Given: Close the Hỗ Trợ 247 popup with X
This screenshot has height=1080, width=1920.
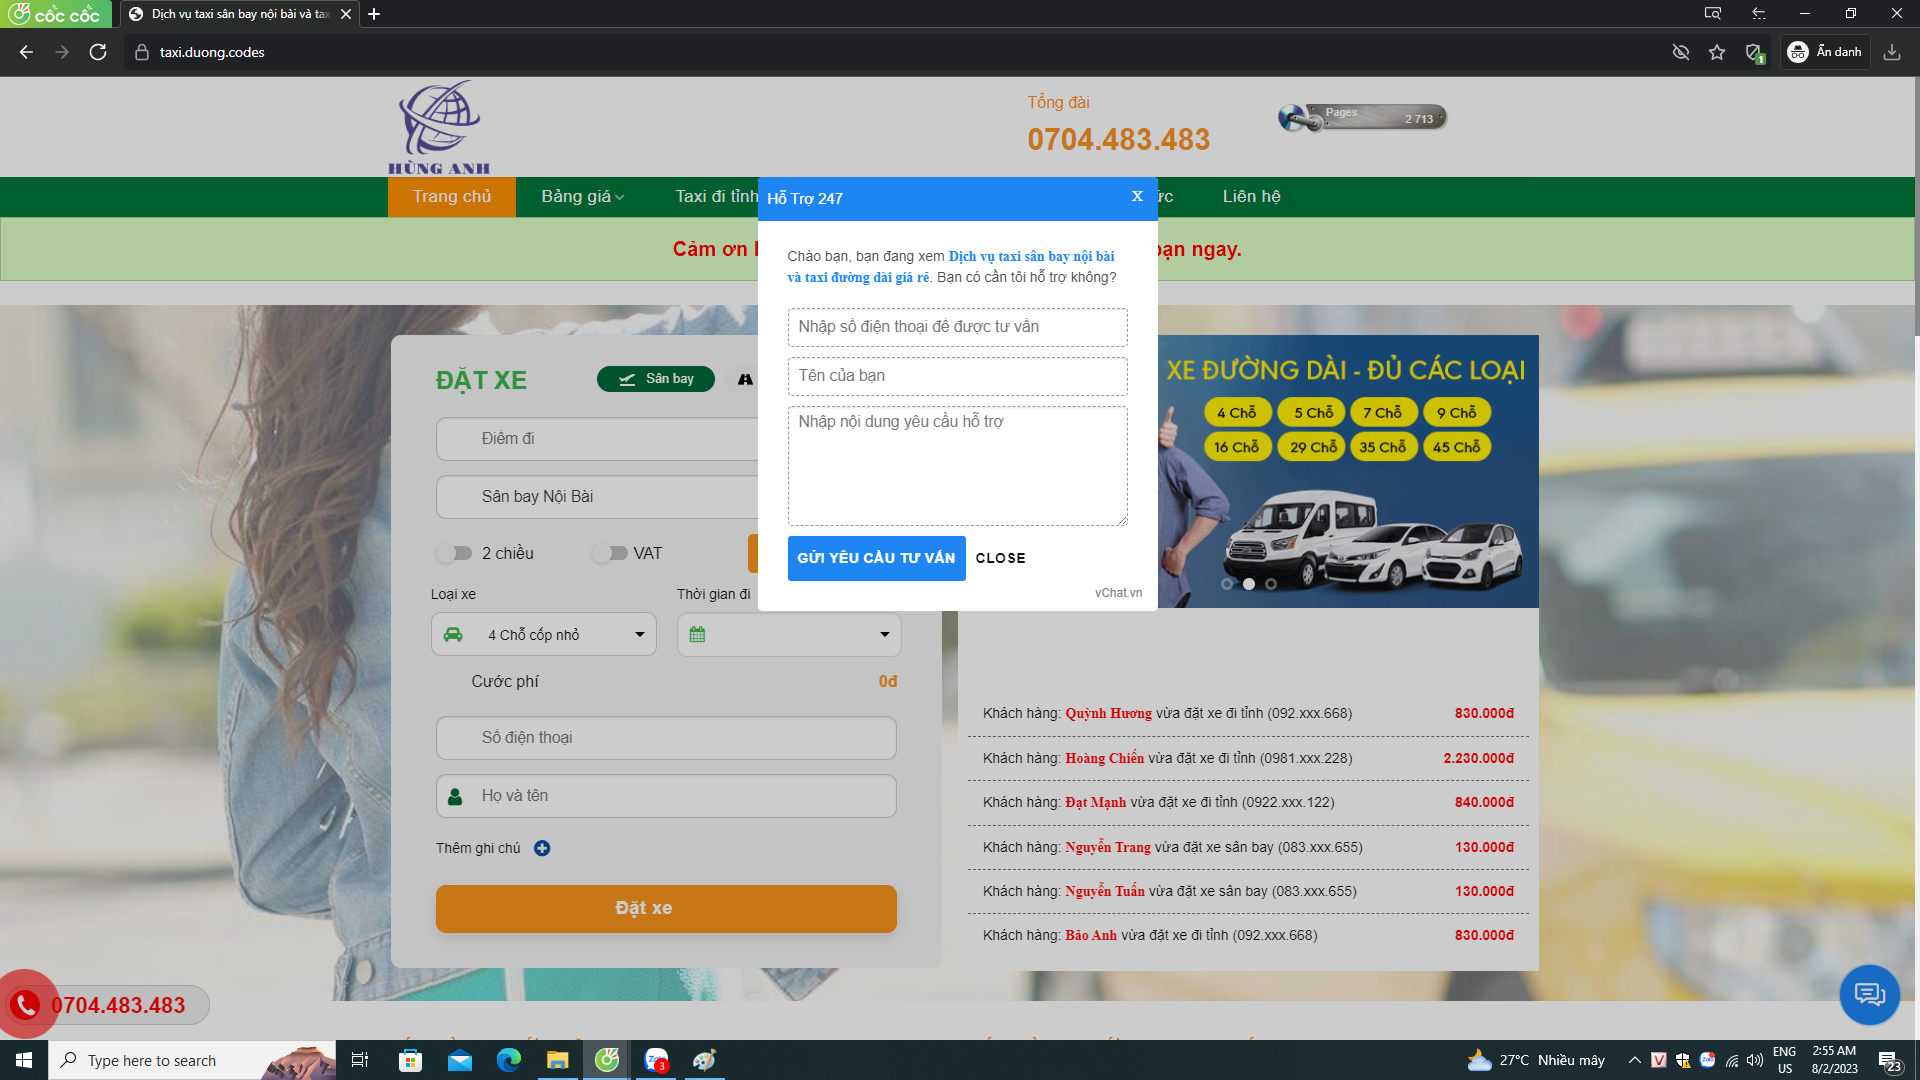Looking at the screenshot, I should point(1137,196).
